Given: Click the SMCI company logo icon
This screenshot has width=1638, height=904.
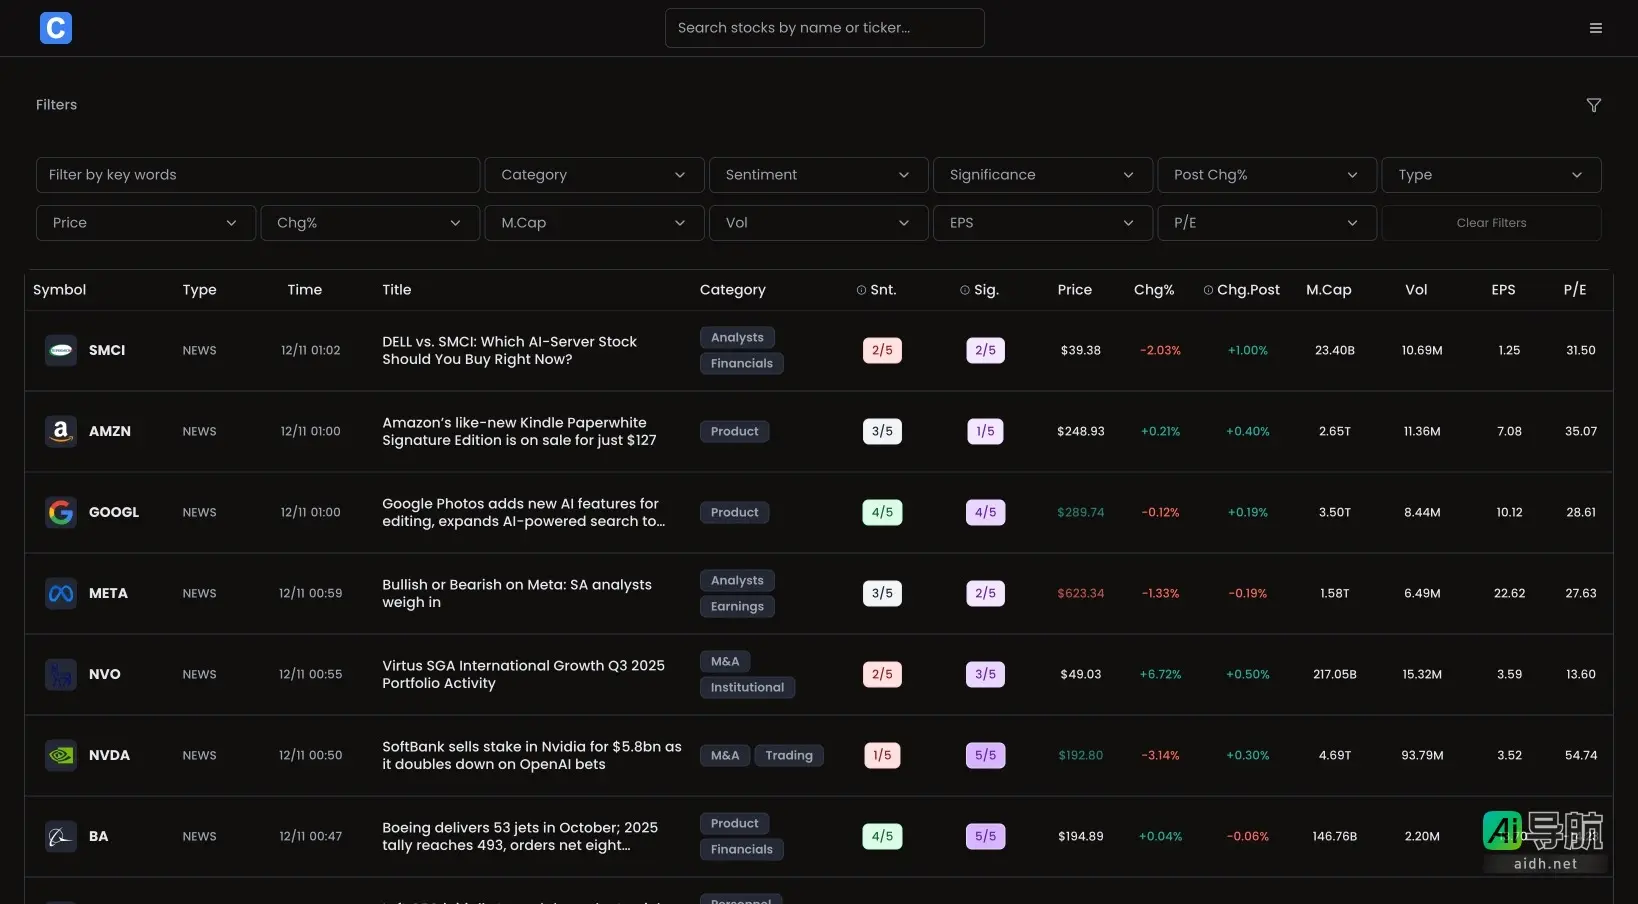Looking at the screenshot, I should [x=61, y=351].
